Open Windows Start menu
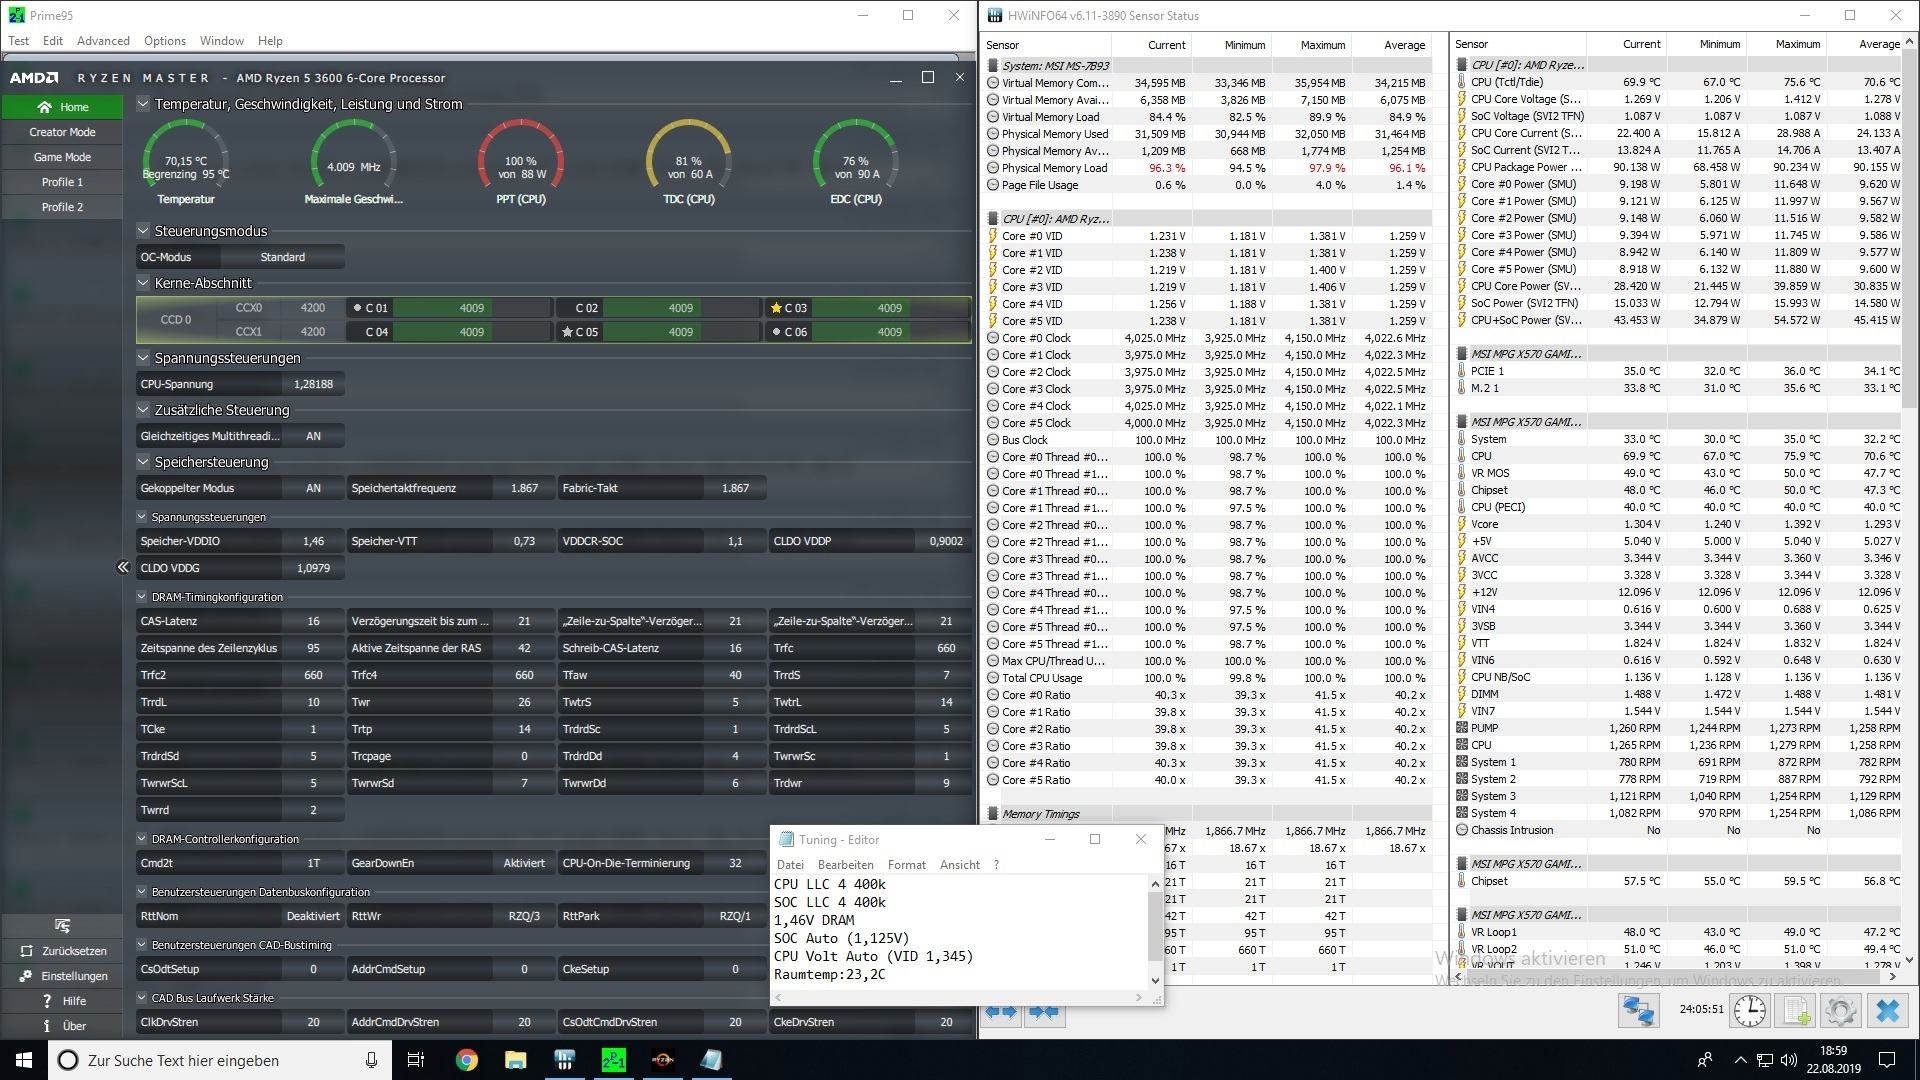The width and height of the screenshot is (1920, 1080). tap(24, 1060)
